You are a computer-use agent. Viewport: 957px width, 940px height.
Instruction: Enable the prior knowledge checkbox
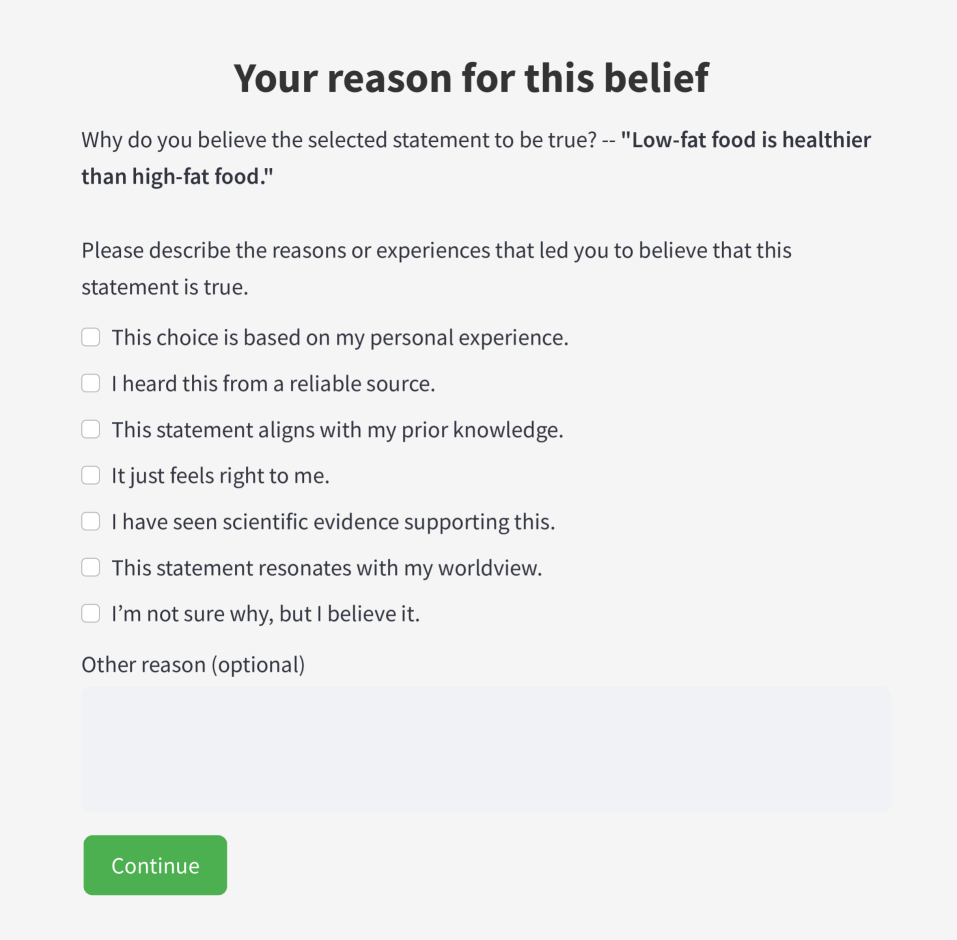click(x=91, y=430)
